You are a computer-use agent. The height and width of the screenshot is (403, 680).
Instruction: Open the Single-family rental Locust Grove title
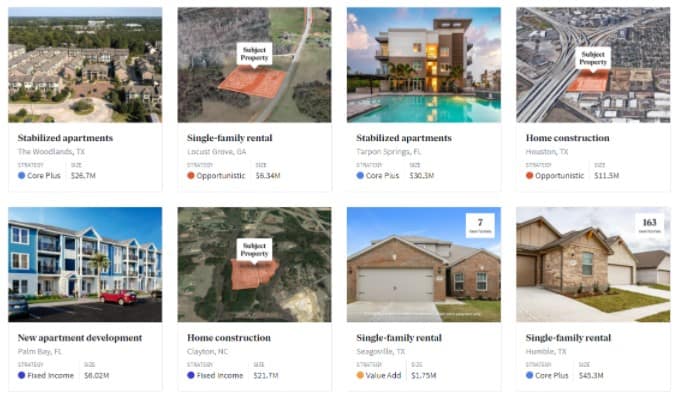229,138
